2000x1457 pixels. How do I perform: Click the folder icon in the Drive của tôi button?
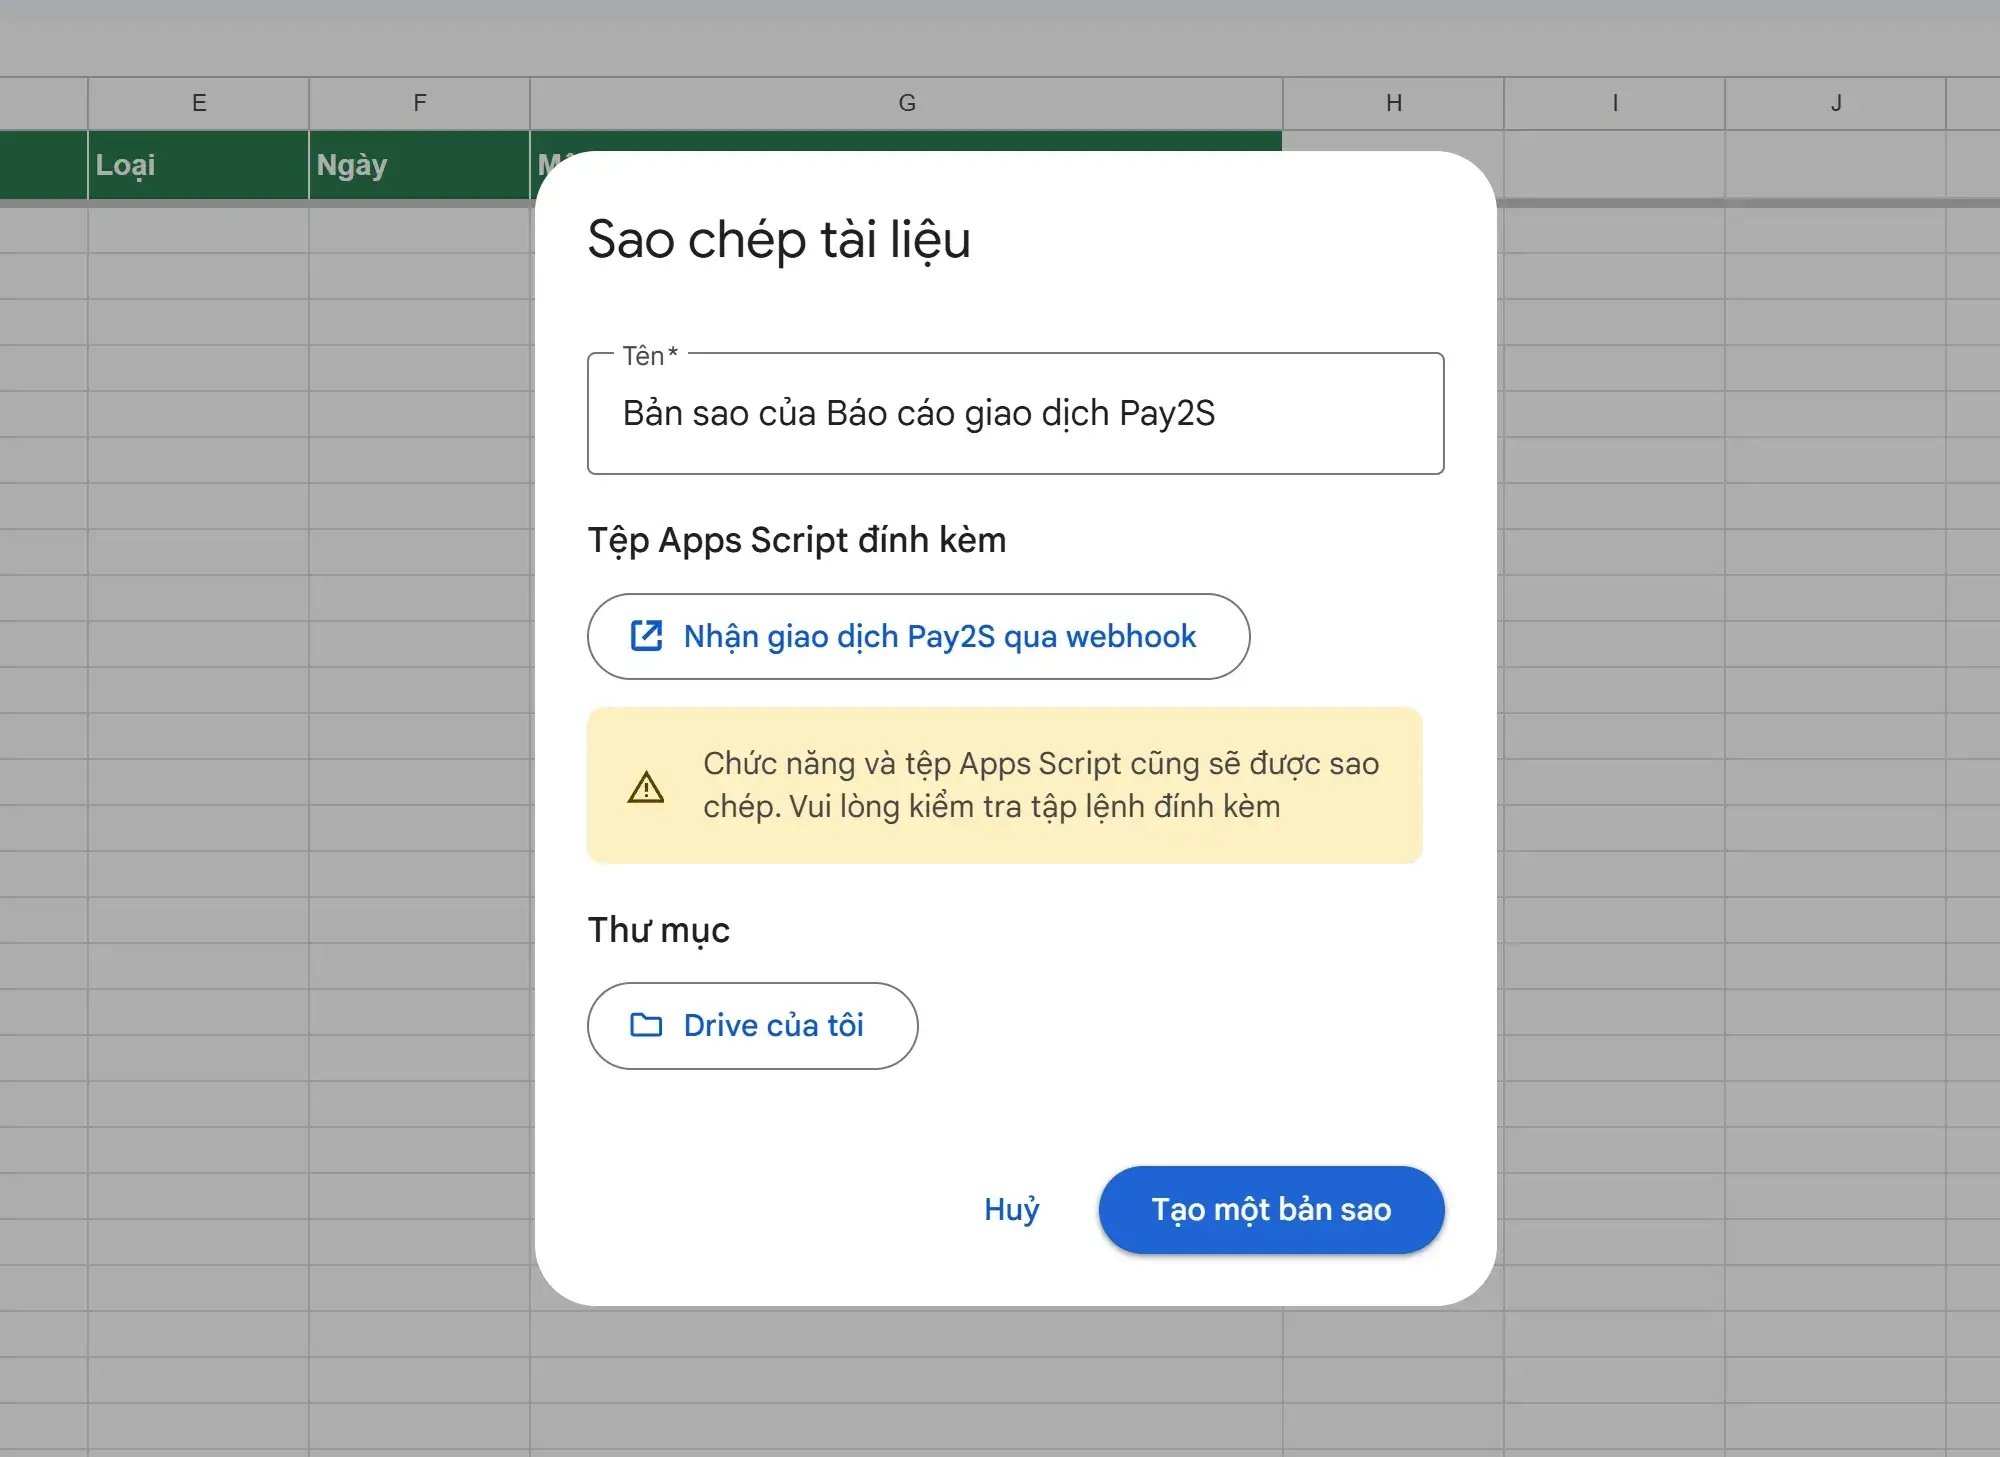pos(646,1025)
